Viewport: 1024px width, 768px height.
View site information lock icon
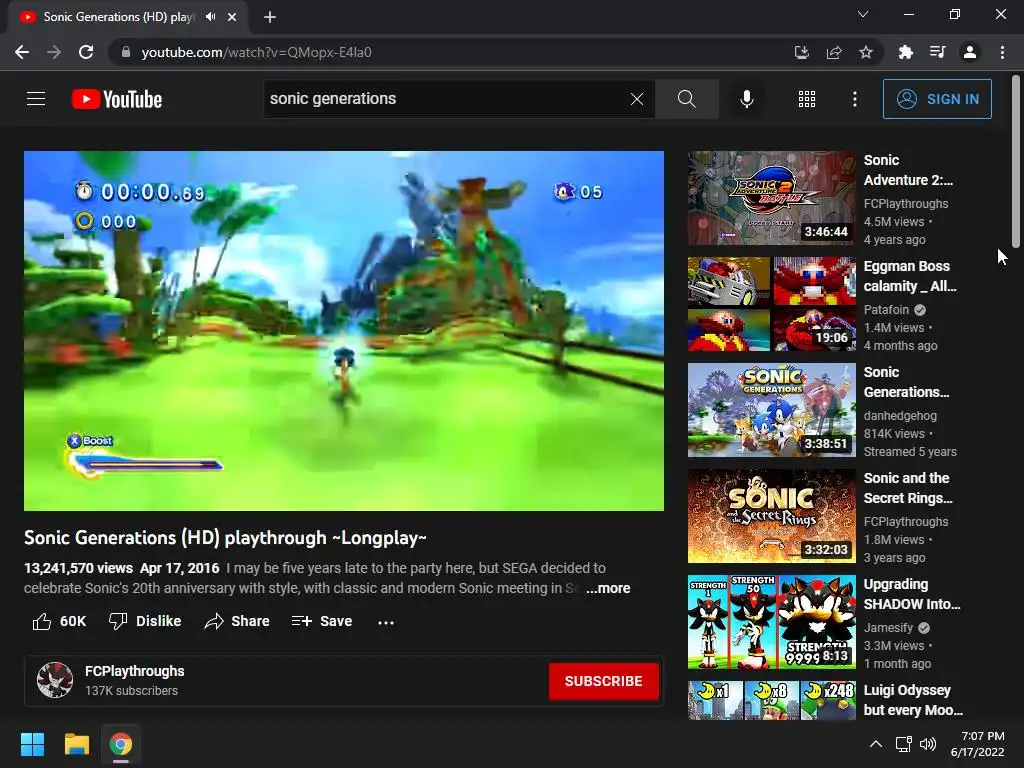(x=126, y=52)
